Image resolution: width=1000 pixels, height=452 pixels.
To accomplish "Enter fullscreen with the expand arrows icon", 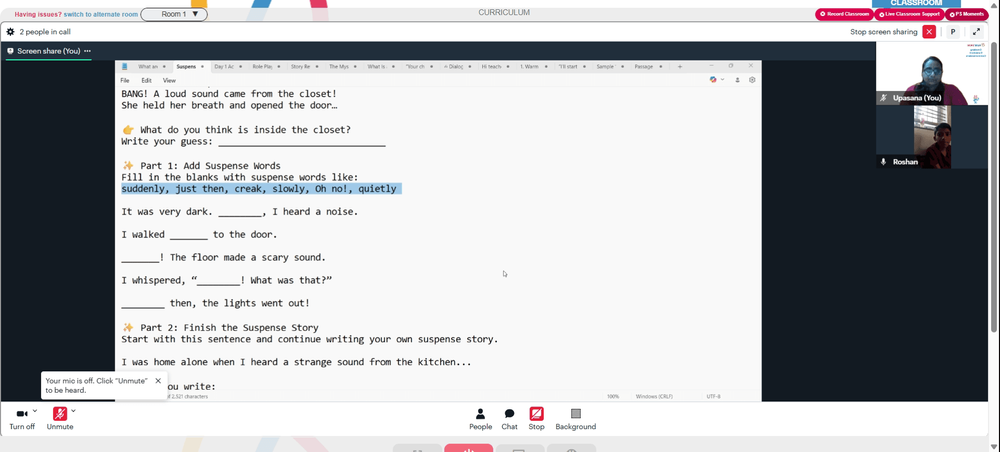I will (976, 32).
